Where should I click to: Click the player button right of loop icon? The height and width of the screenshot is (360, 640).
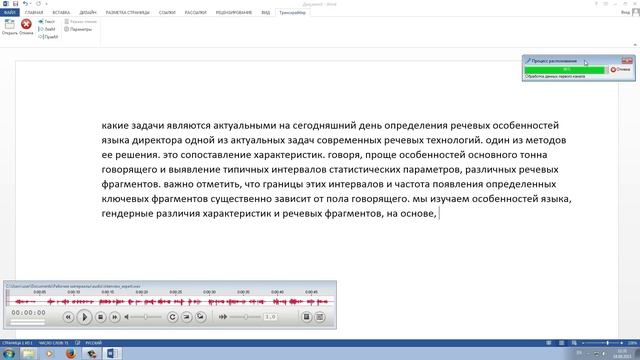[187, 317]
